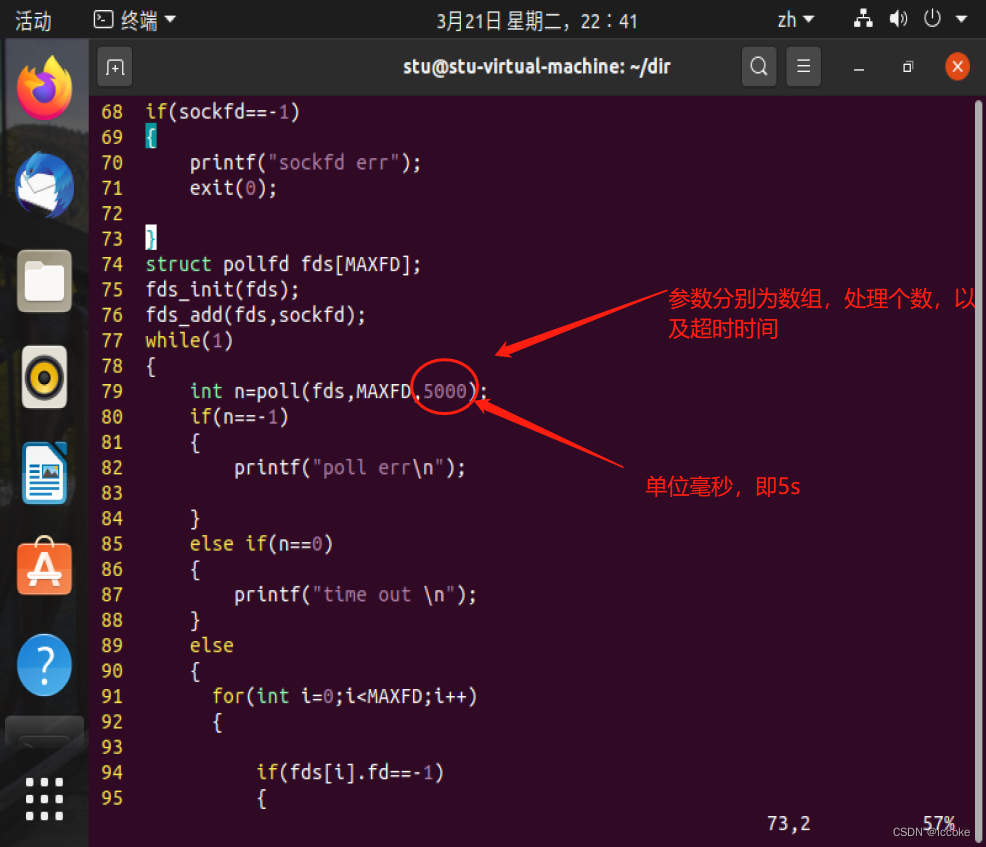Click the highlighted opening brace on line 69
This screenshot has width=986, height=847.
tap(151, 136)
